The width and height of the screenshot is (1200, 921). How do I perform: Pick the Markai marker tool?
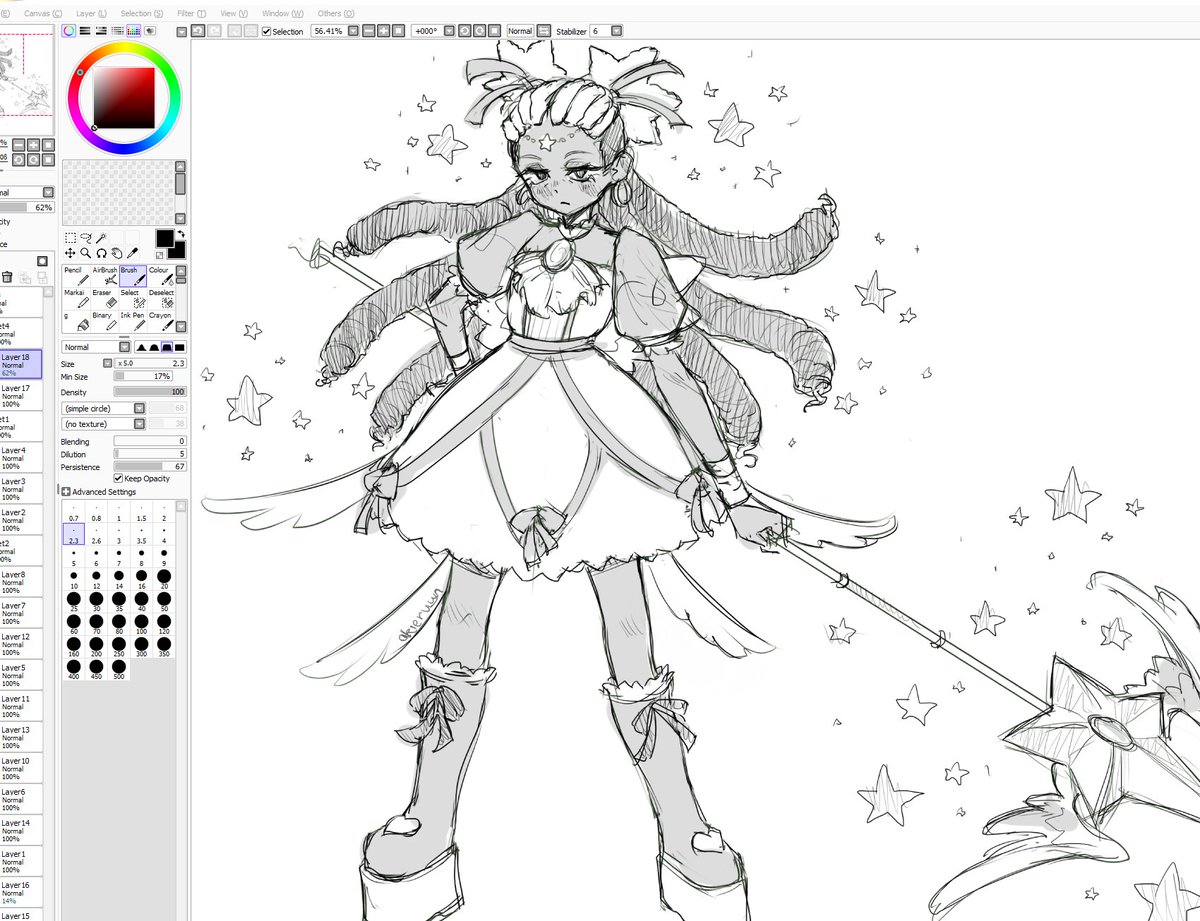click(76, 299)
